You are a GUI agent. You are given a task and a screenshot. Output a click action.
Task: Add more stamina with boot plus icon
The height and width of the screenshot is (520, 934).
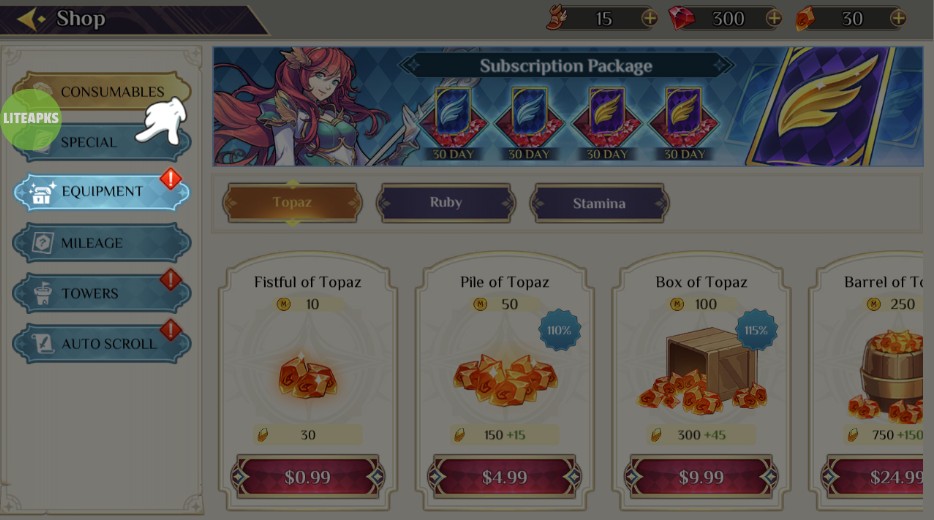[x=649, y=19]
